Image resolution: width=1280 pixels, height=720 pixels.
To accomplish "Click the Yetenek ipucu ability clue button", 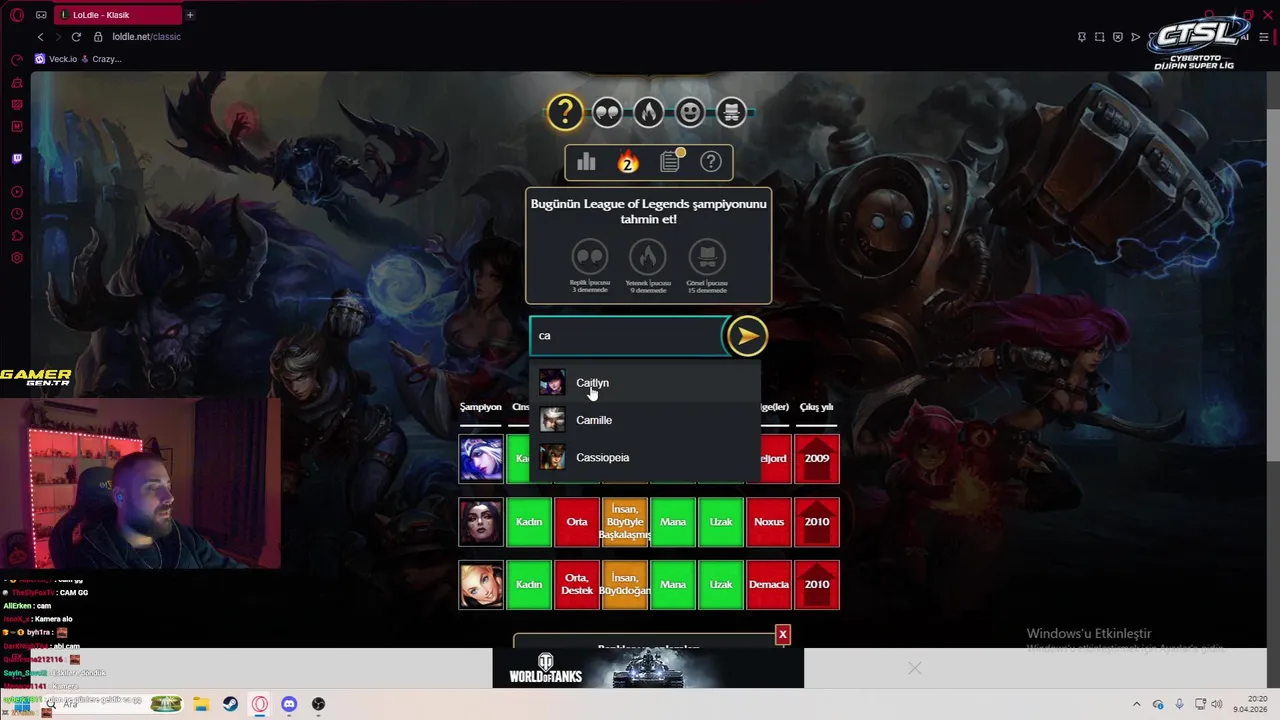I will (648, 265).
